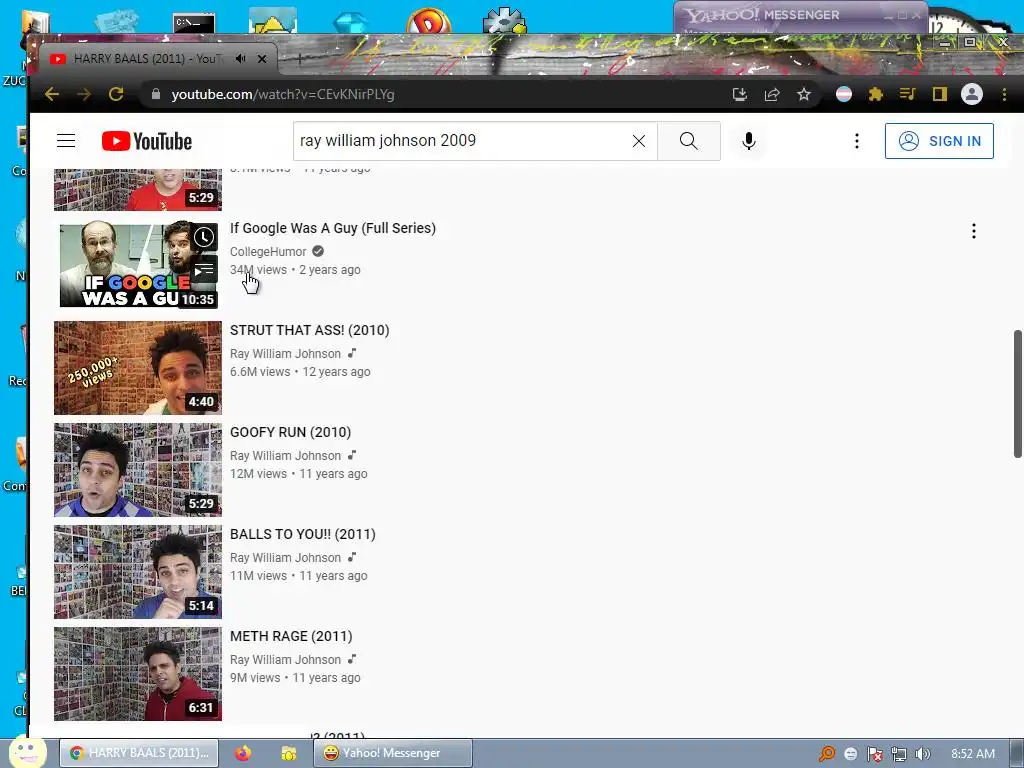The height and width of the screenshot is (768, 1024).
Task: Open If Google Was A Guy thumbnail
Action: (138, 264)
